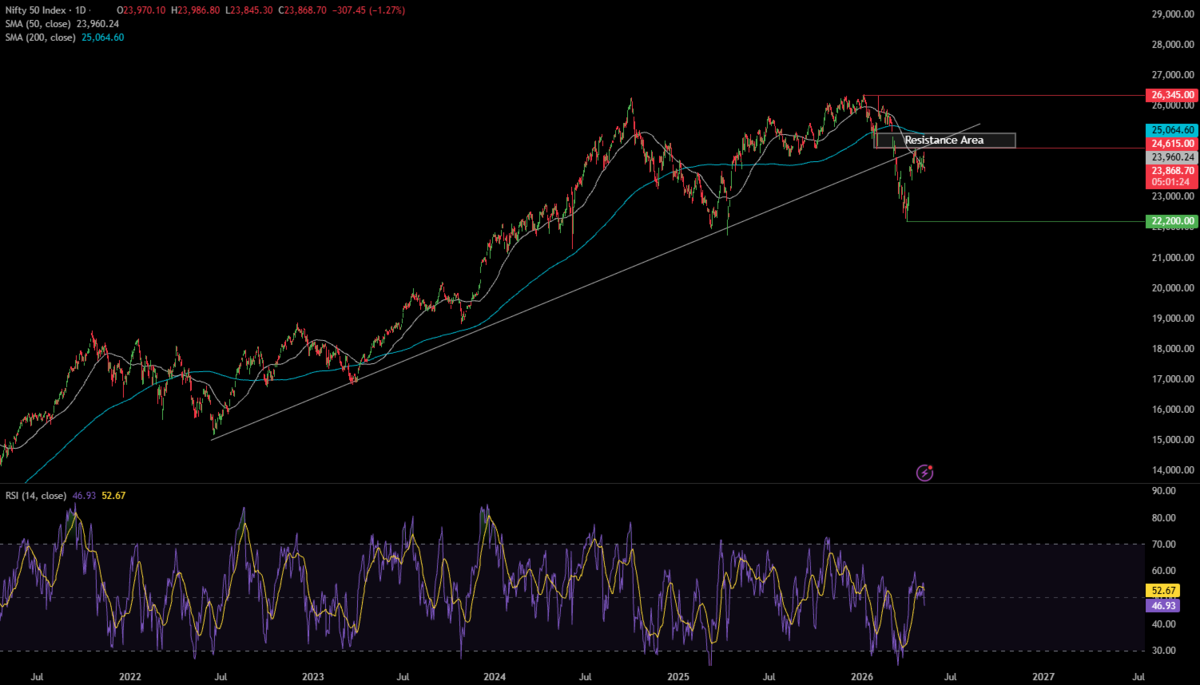The width and height of the screenshot is (1200, 685).
Task: Select the SMA (200, close) indicator legend
Action: pos(41,37)
